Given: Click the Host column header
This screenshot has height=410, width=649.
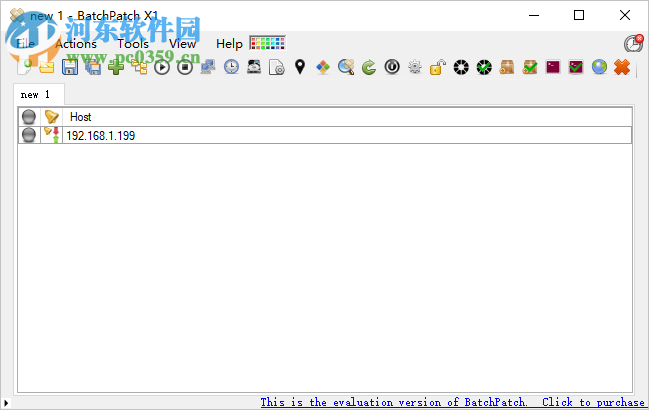Looking at the screenshot, I should (347, 117).
